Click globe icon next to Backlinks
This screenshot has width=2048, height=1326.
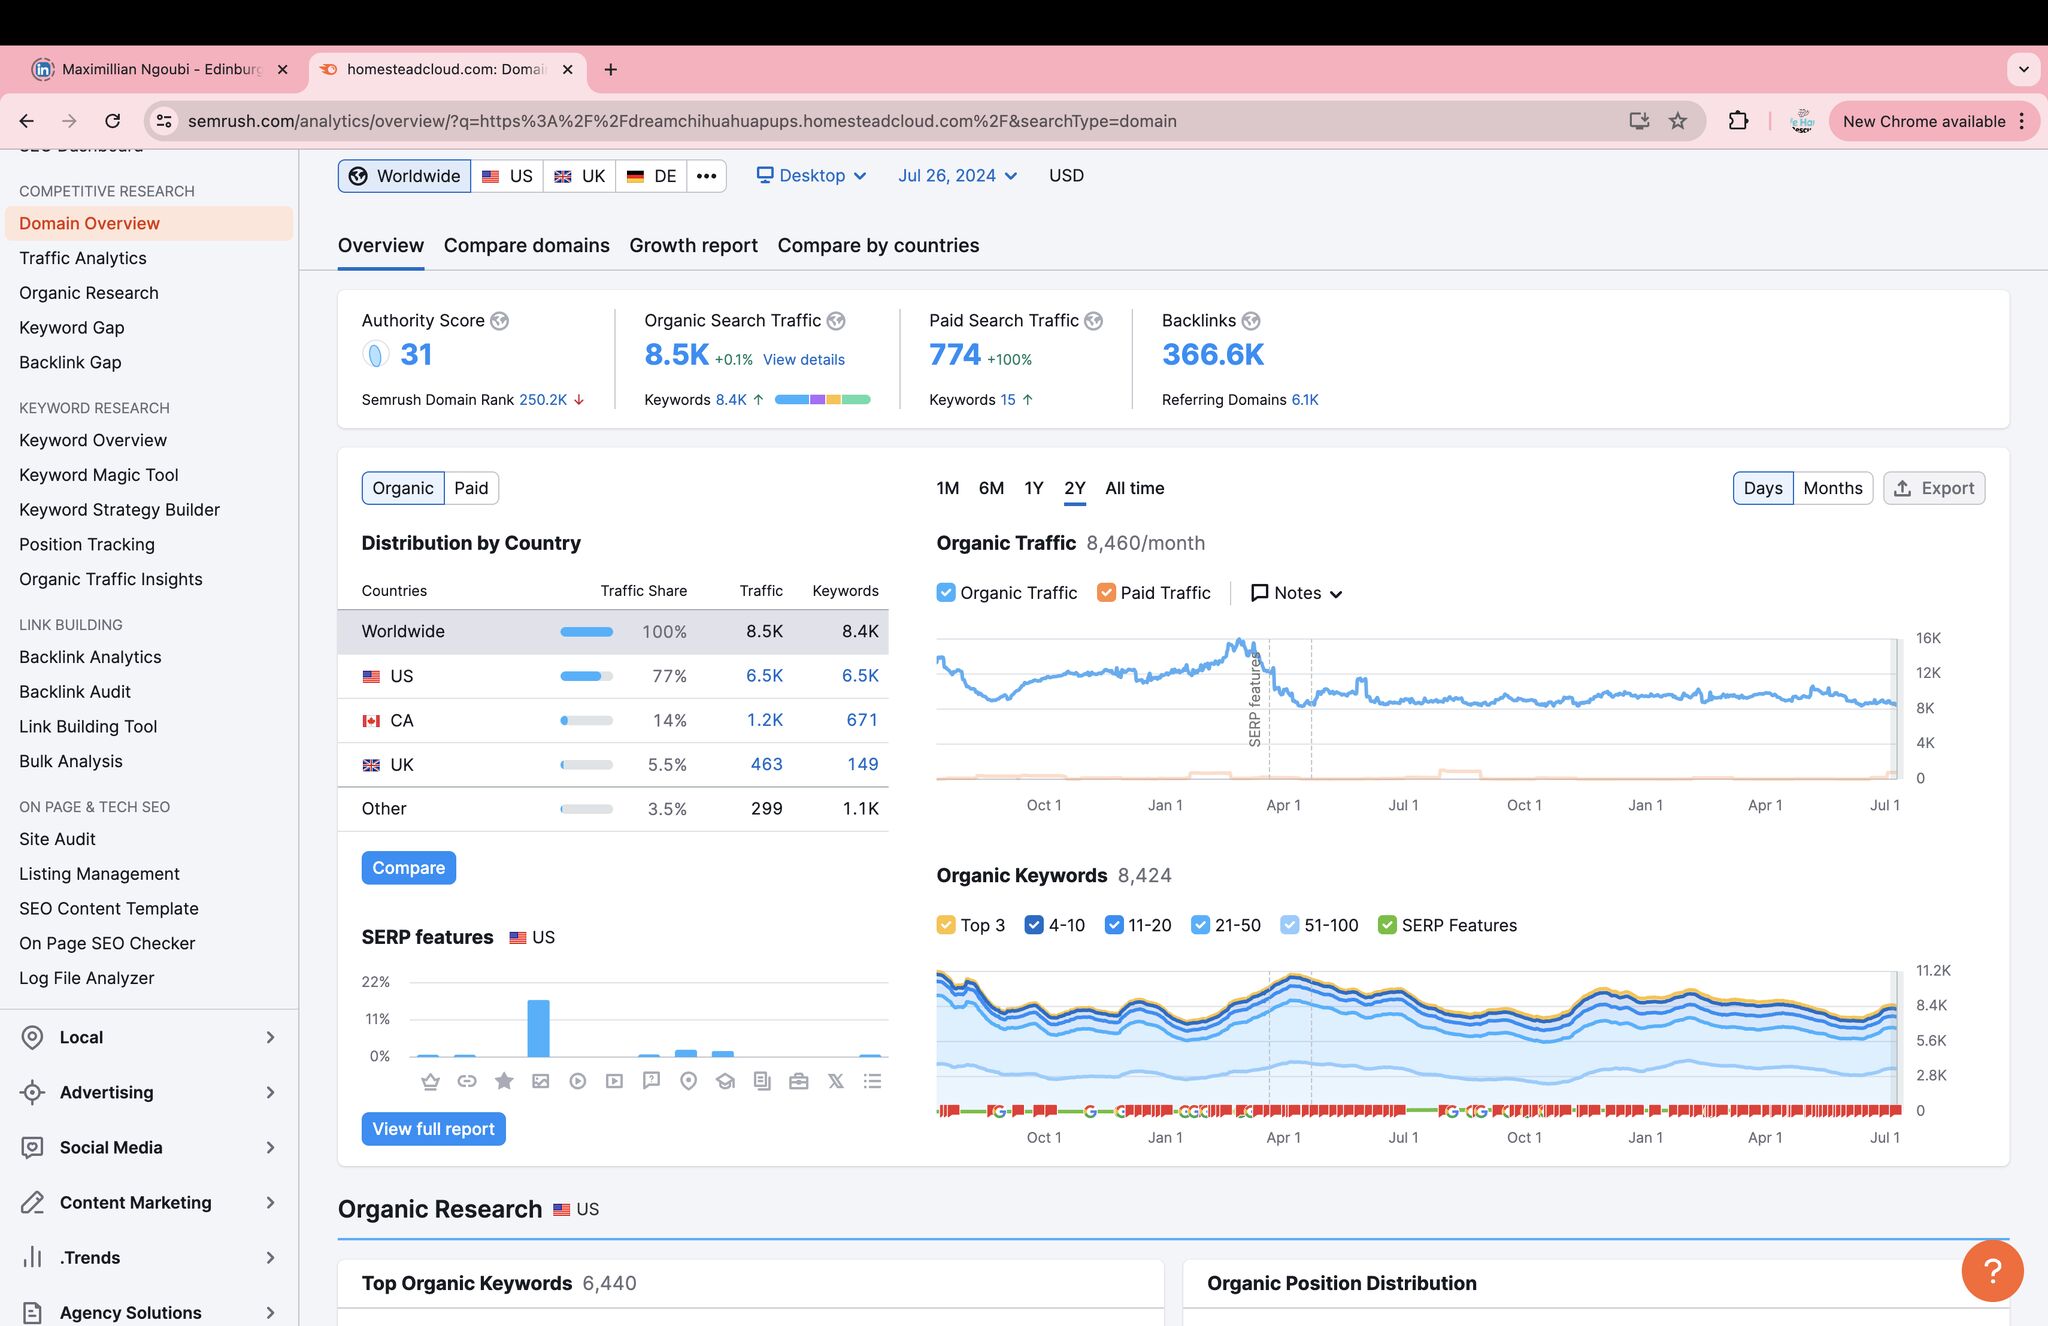tap(1251, 321)
